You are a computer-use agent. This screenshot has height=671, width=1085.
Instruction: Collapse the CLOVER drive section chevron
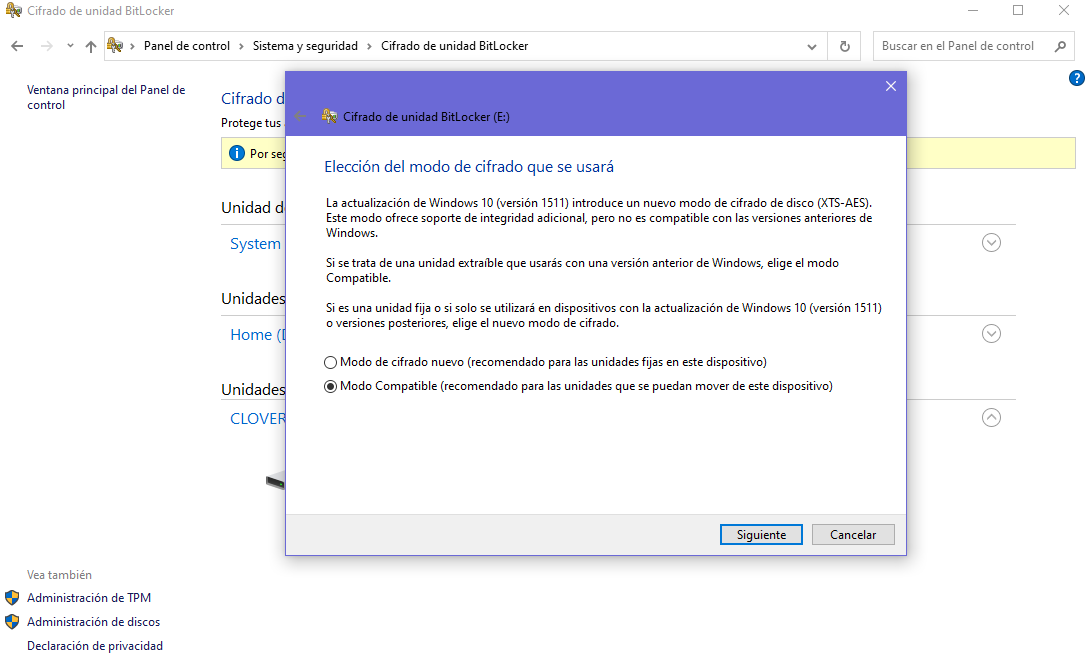(x=992, y=418)
